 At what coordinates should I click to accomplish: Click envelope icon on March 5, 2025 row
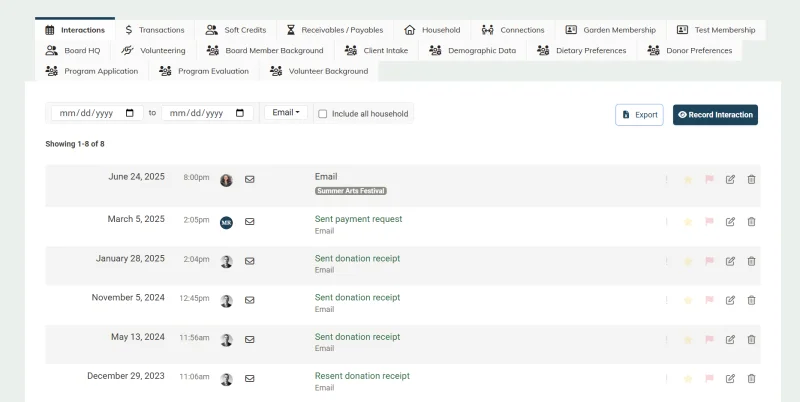click(249, 222)
